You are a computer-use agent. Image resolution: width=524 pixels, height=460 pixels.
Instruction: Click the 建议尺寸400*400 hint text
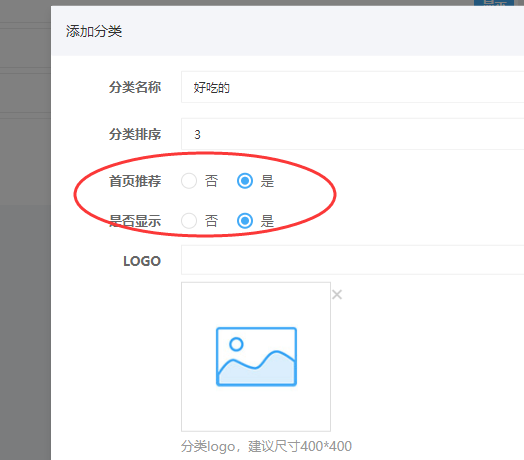click(300, 446)
